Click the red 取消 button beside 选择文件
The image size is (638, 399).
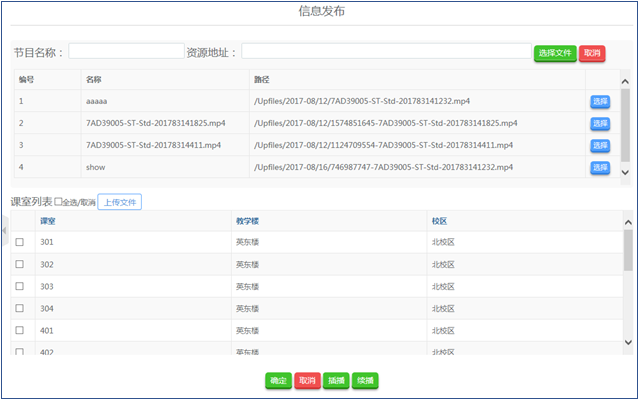click(x=592, y=53)
